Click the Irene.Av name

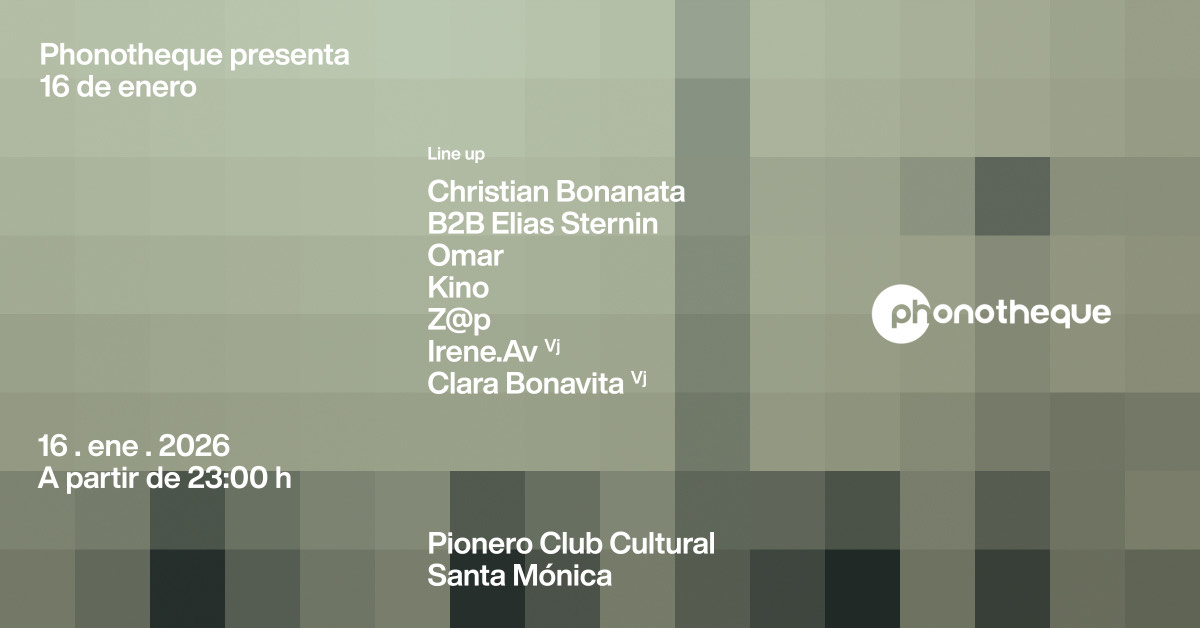click(482, 351)
